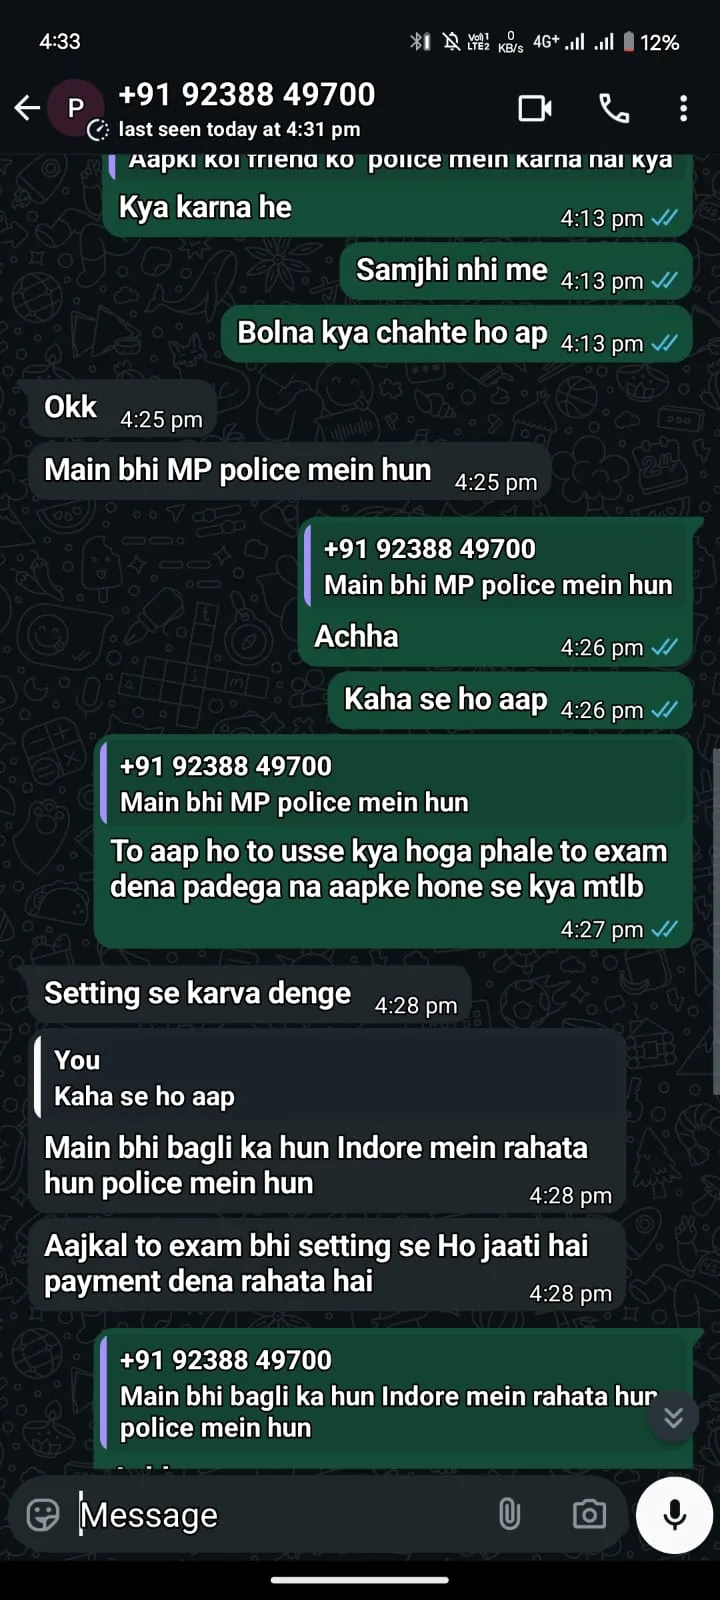
Task: Select the "Samjhi nhi me" message bubble
Action: coord(516,272)
